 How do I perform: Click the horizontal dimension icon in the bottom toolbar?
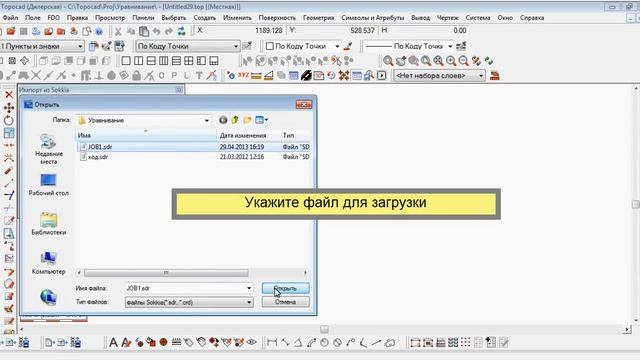(272, 342)
